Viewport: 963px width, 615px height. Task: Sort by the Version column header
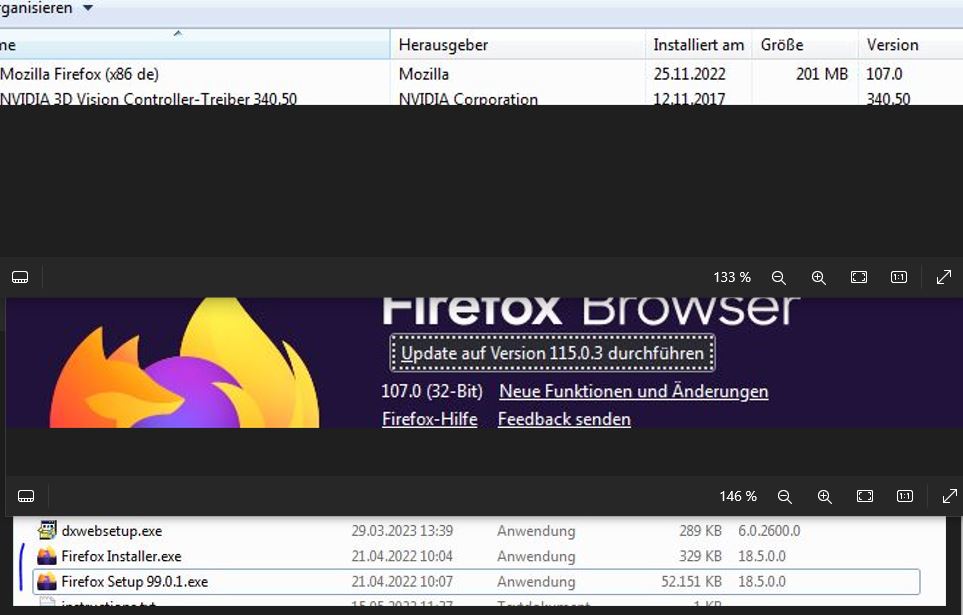[911, 45]
